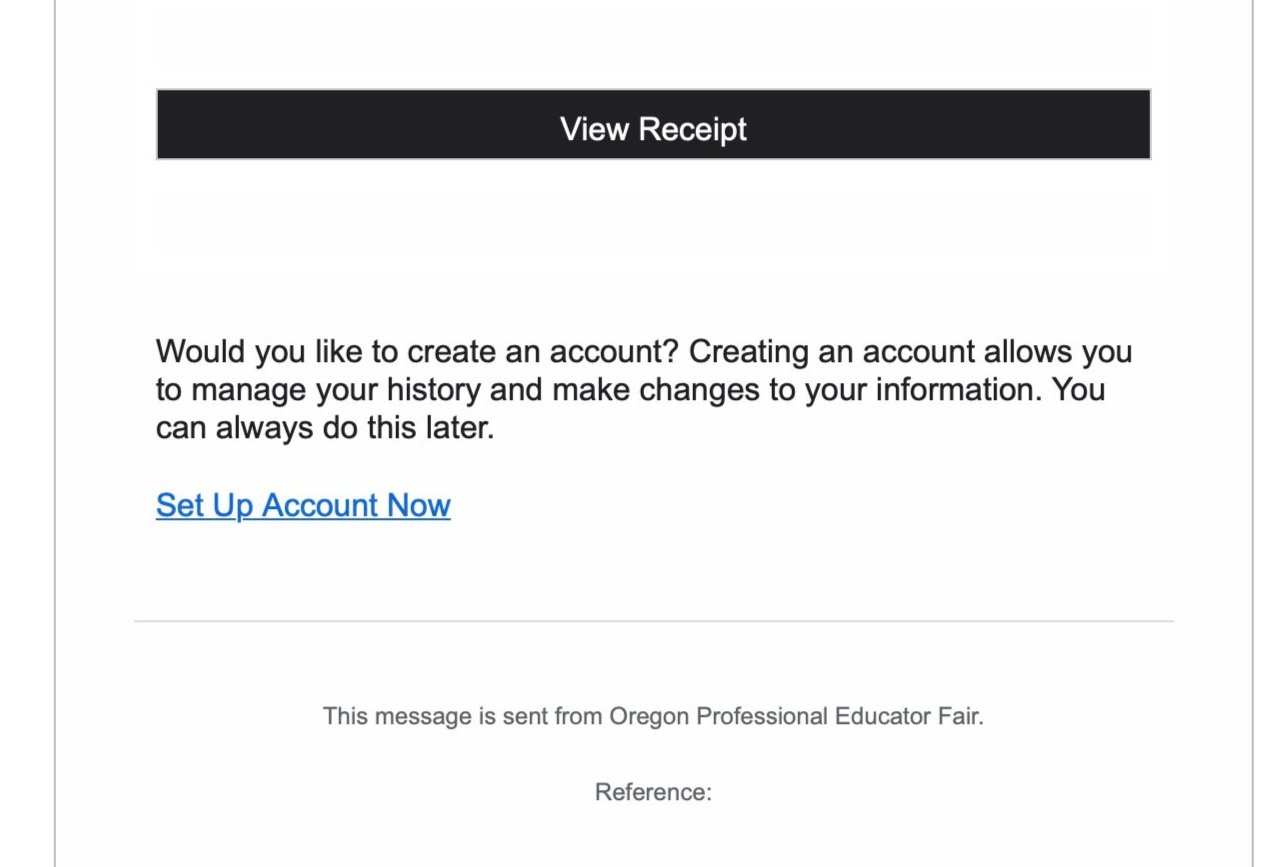Select the "can always do this later" line
Viewport: 1276px width, 867px height.
325,428
